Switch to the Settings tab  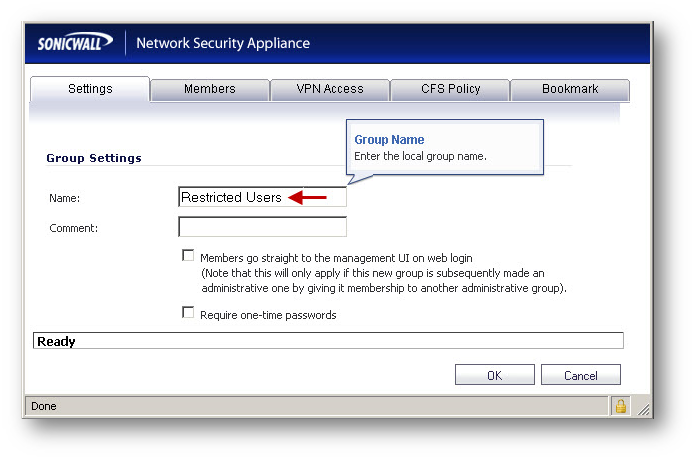click(x=90, y=89)
